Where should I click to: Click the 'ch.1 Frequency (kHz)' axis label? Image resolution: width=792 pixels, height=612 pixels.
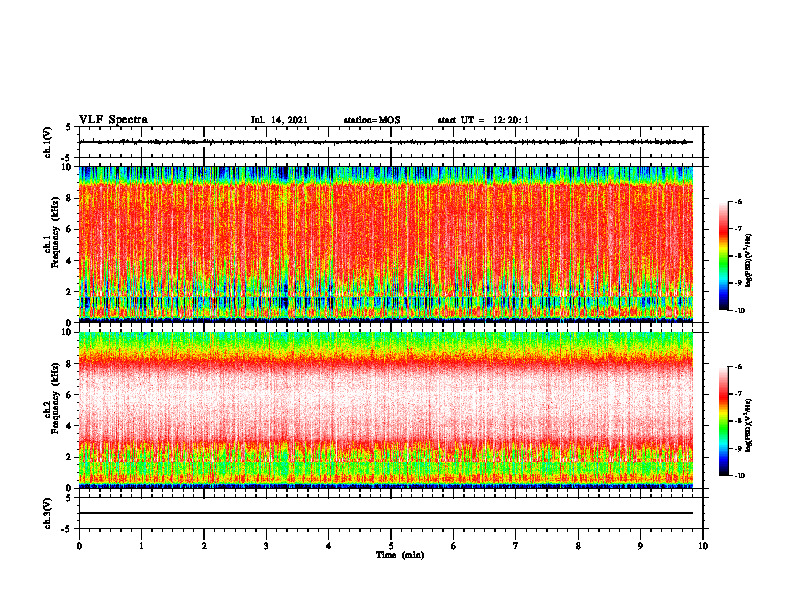point(52,232)
